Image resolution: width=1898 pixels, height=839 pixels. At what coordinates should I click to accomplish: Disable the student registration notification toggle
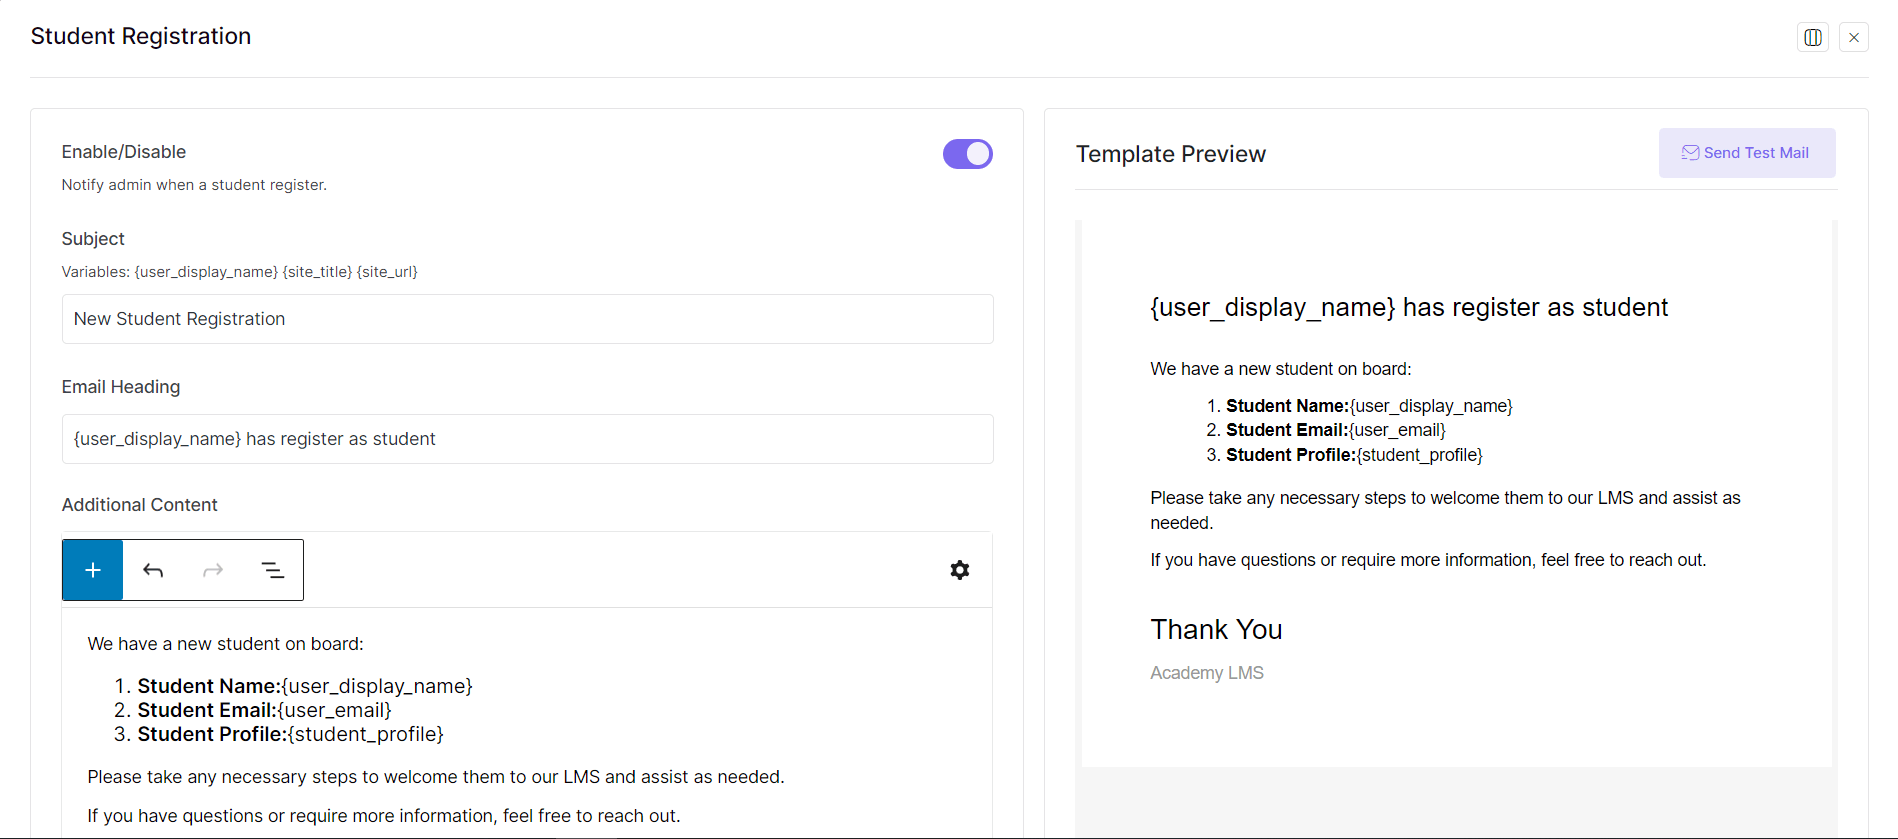tap(967, 153)
